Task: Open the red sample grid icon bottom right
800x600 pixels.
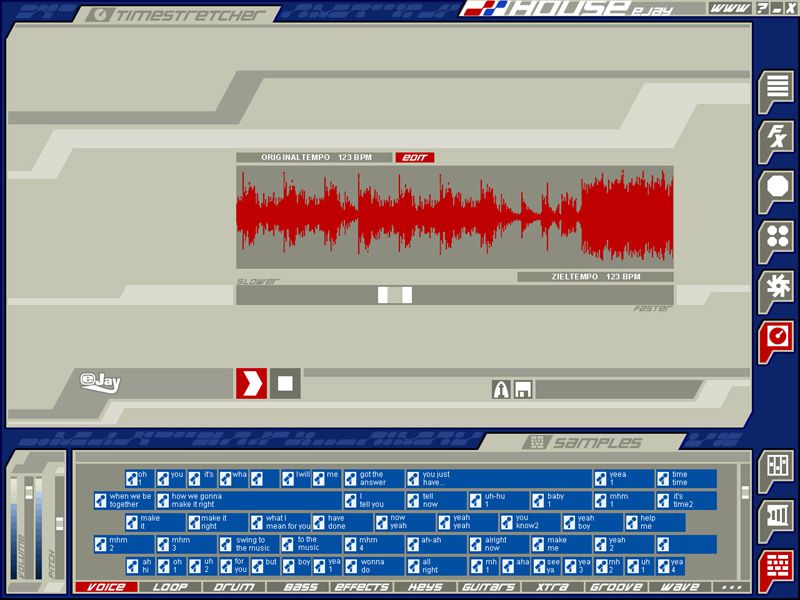Action: pos(776,568)
